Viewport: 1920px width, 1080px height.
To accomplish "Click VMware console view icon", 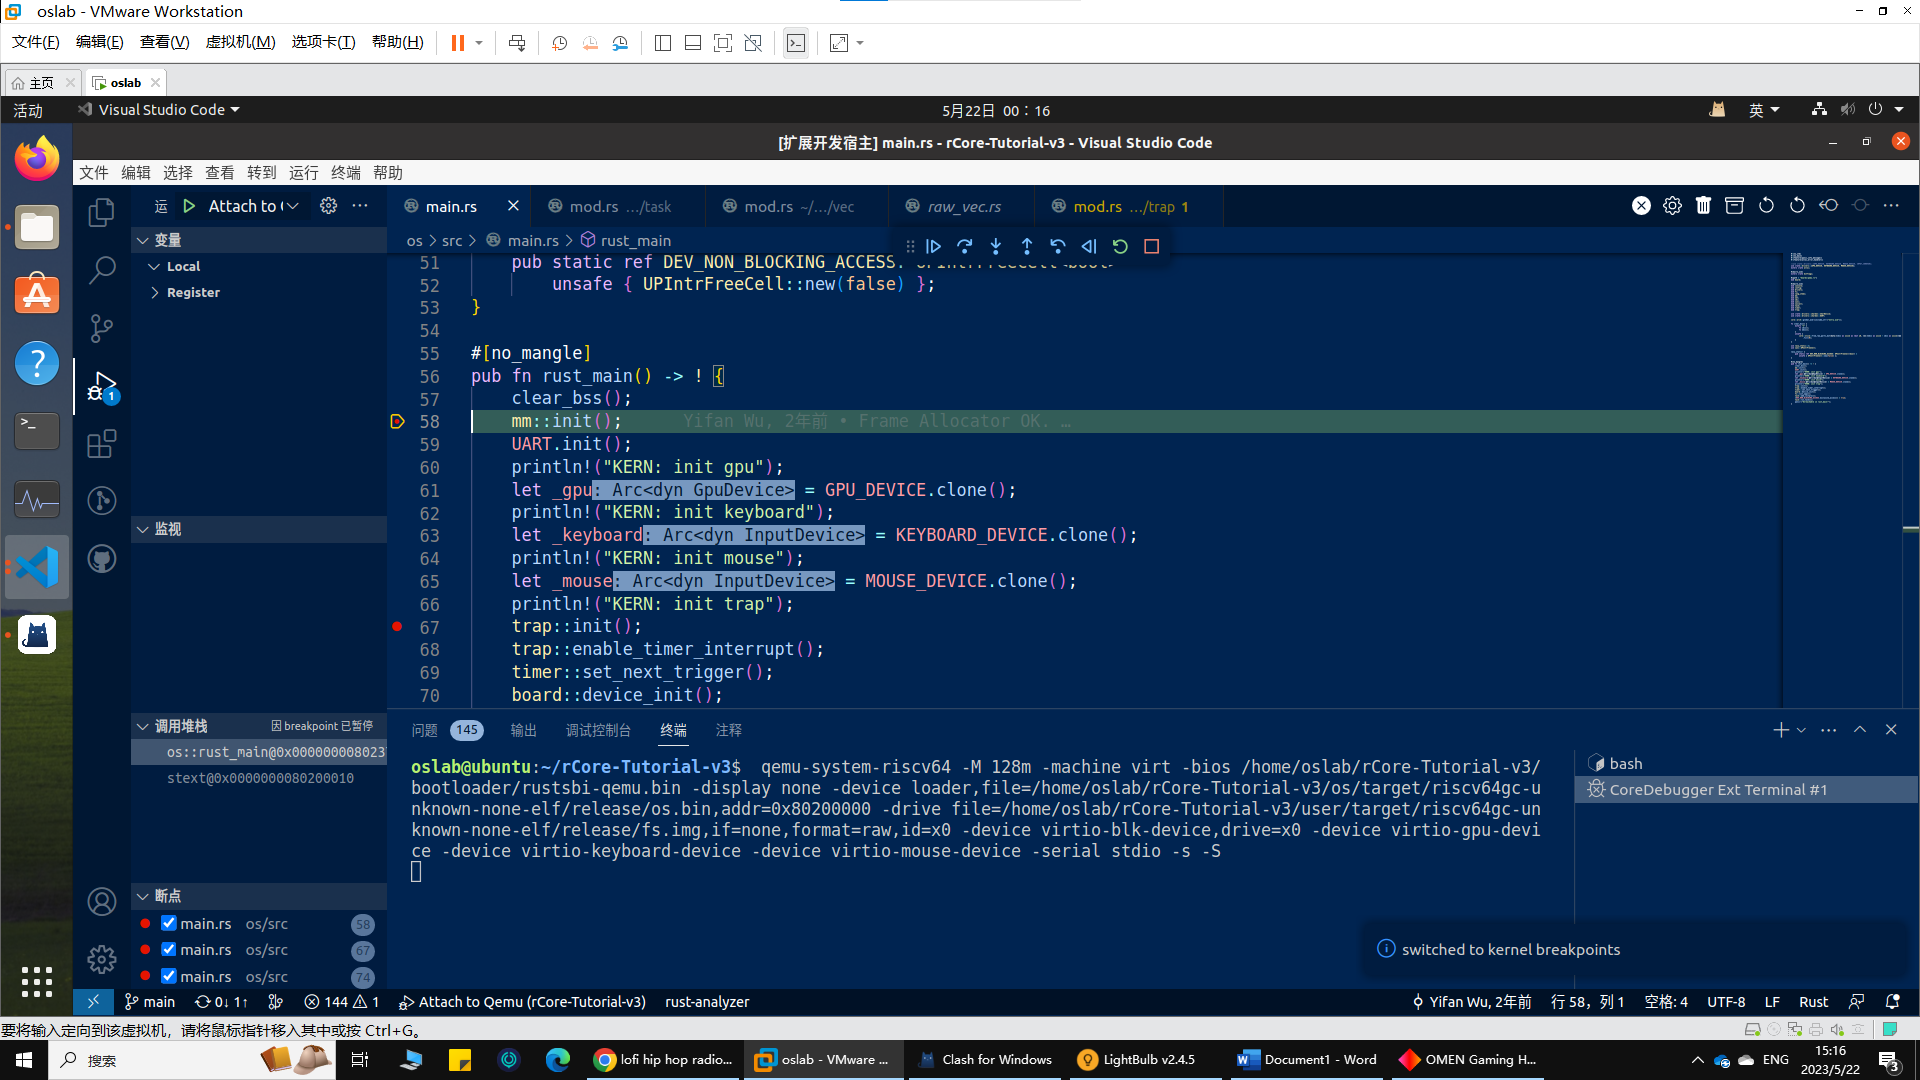I will click(795, 43).
